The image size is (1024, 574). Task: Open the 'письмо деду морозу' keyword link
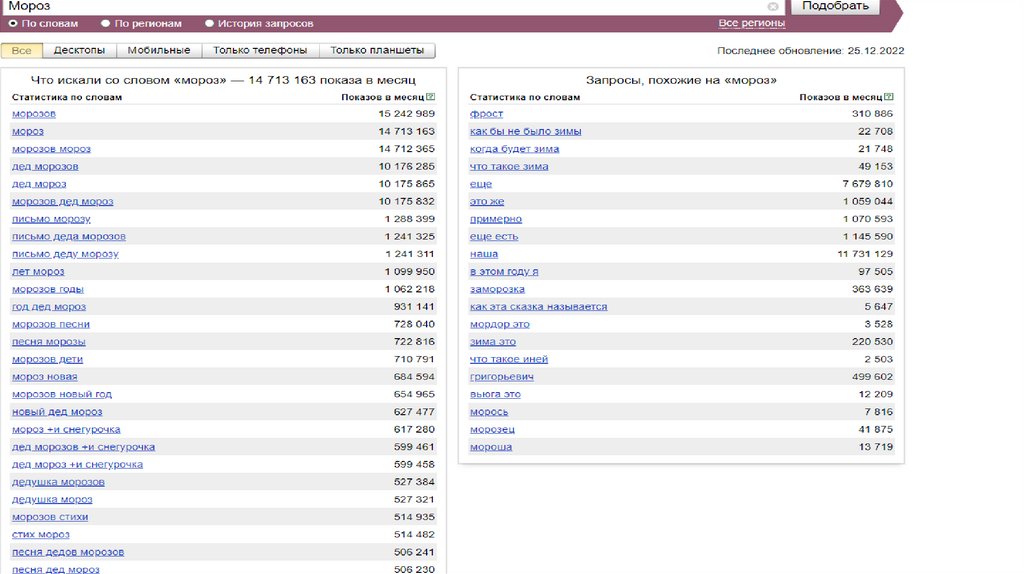tap(65, 254)
